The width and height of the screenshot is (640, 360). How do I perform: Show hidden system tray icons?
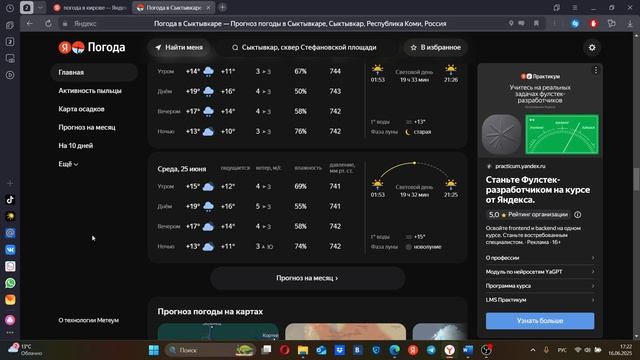pyautogui.click(x=533, y=350)
